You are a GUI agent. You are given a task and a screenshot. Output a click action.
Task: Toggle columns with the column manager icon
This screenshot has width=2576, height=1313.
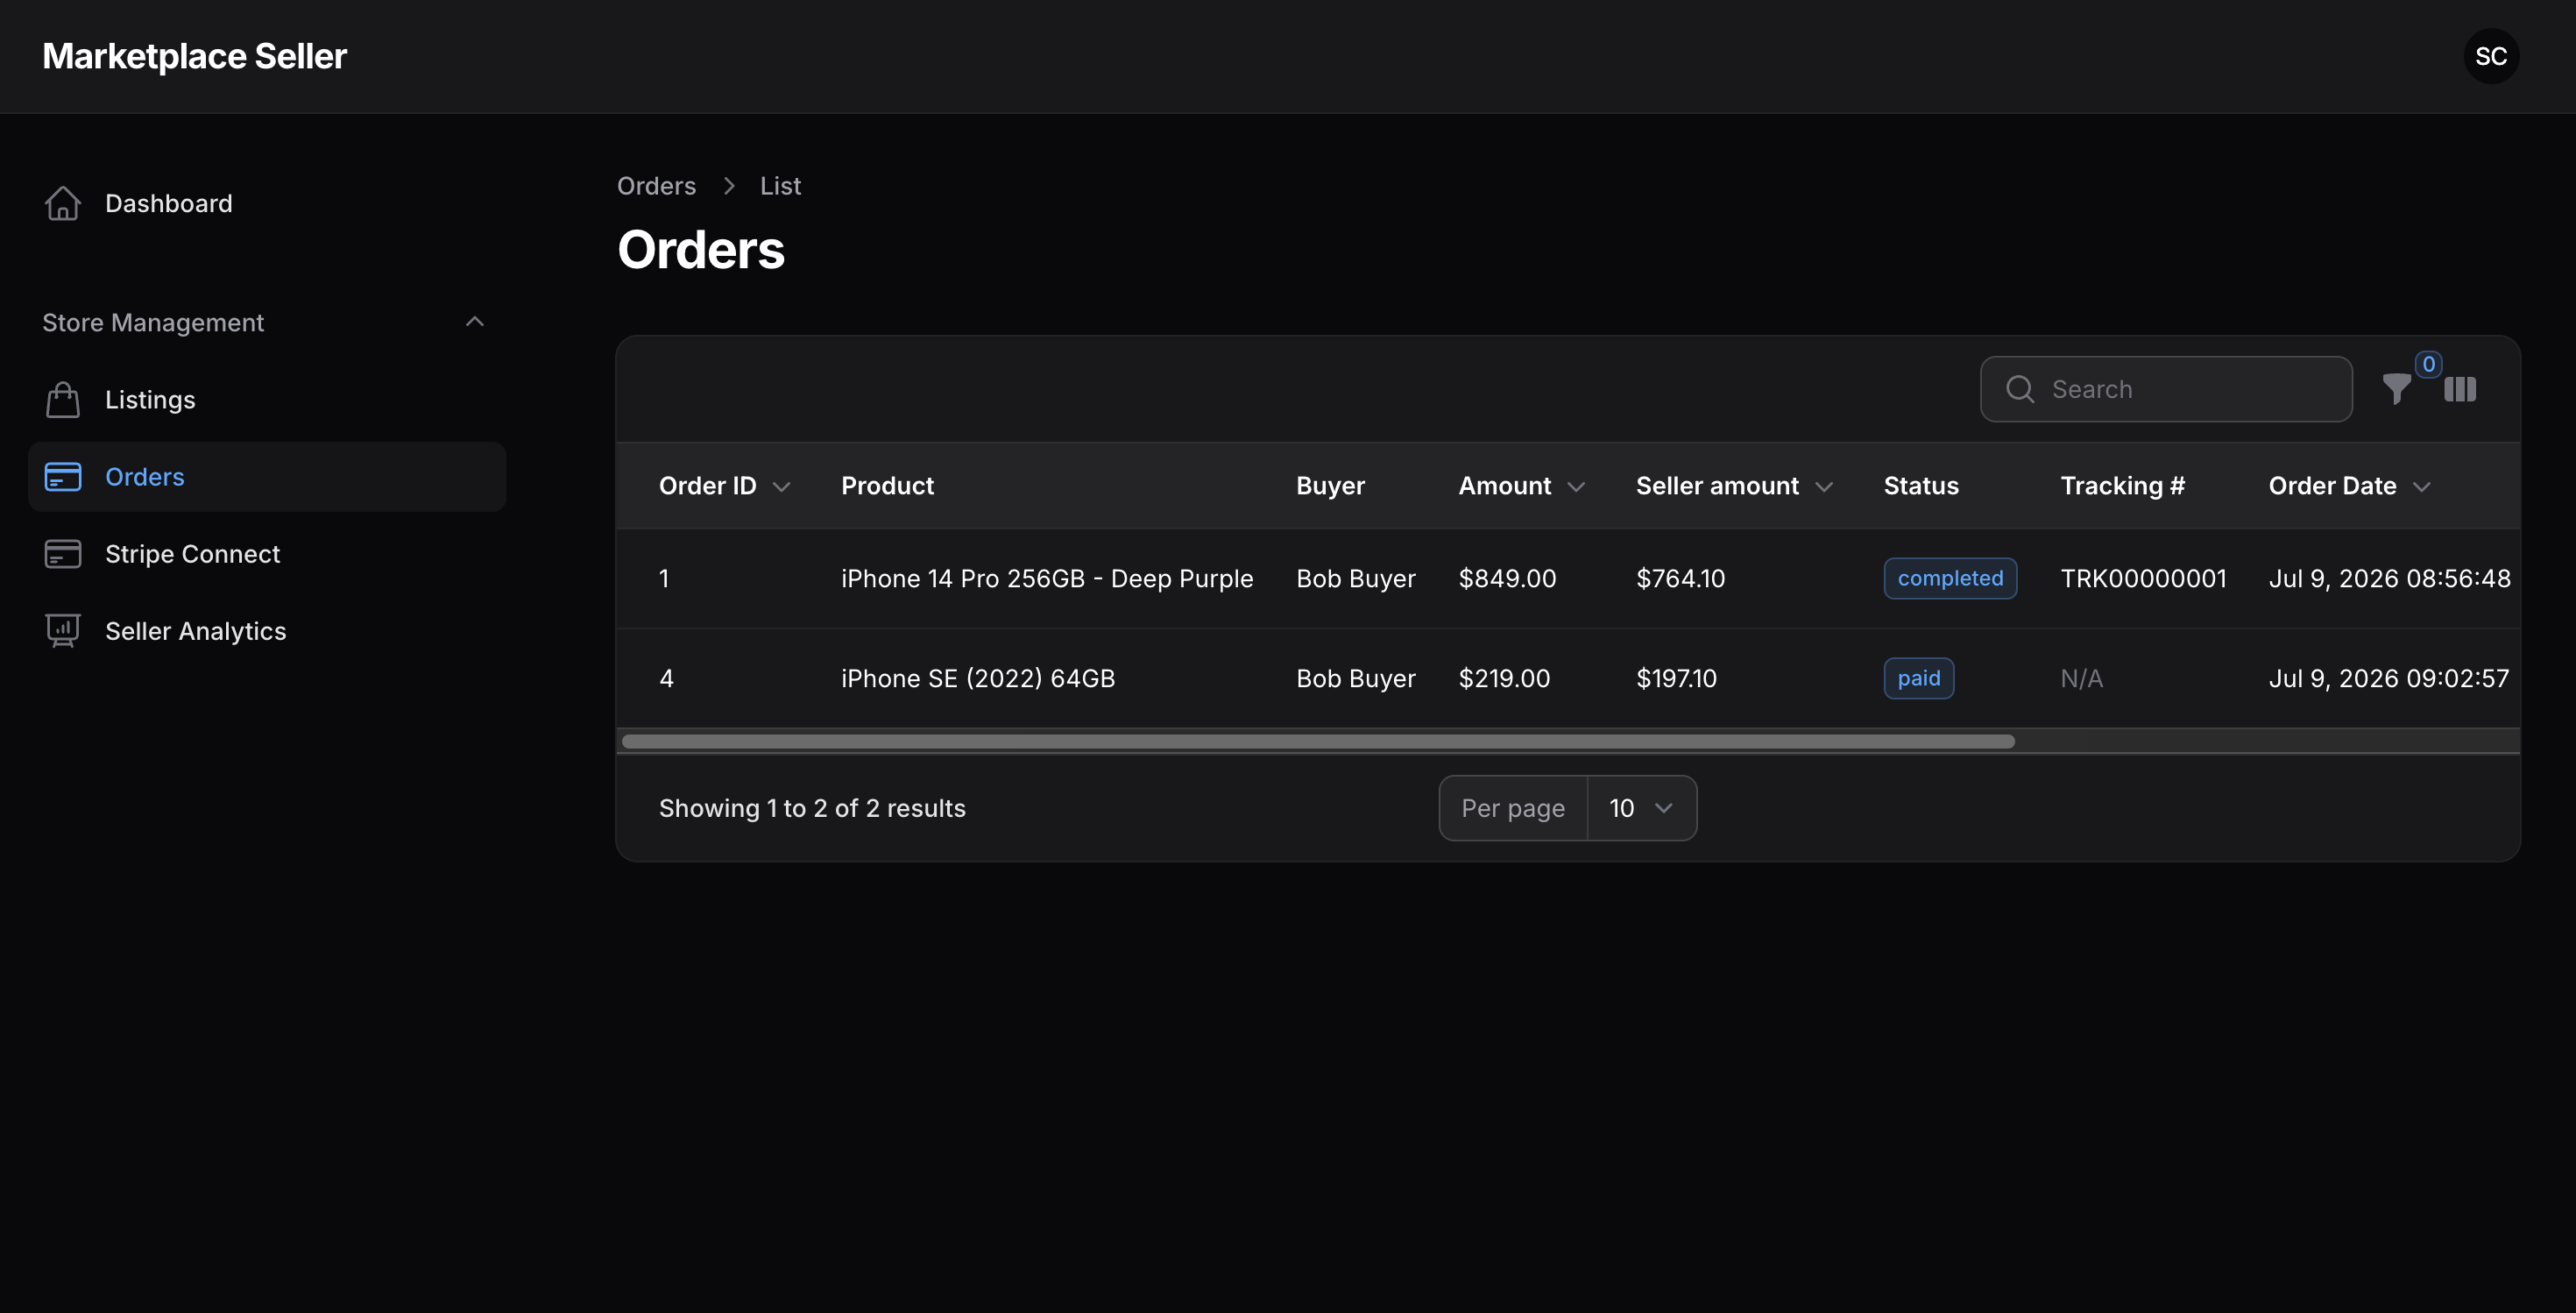tap(2460, 389)
